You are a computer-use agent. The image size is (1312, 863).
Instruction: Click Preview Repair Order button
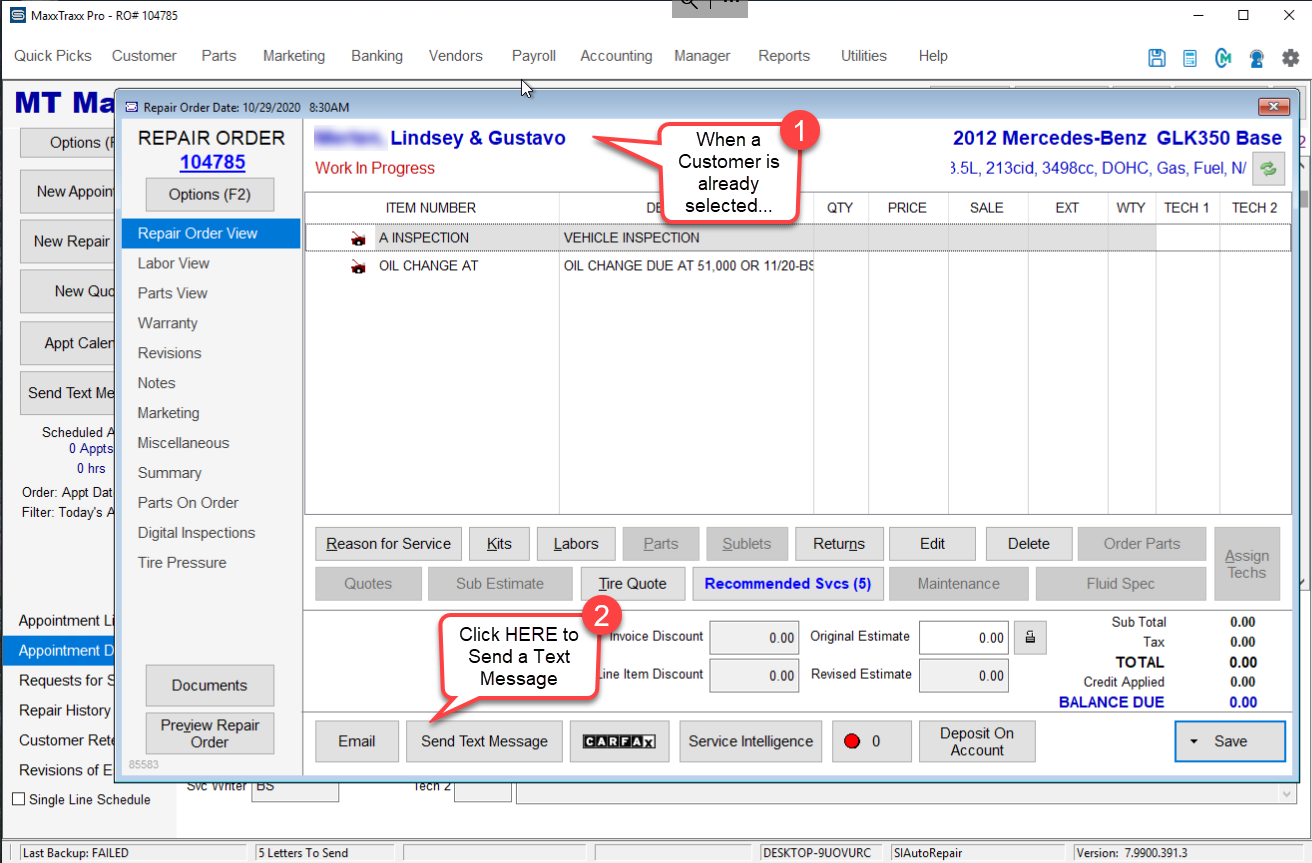(x=210, y=734)
